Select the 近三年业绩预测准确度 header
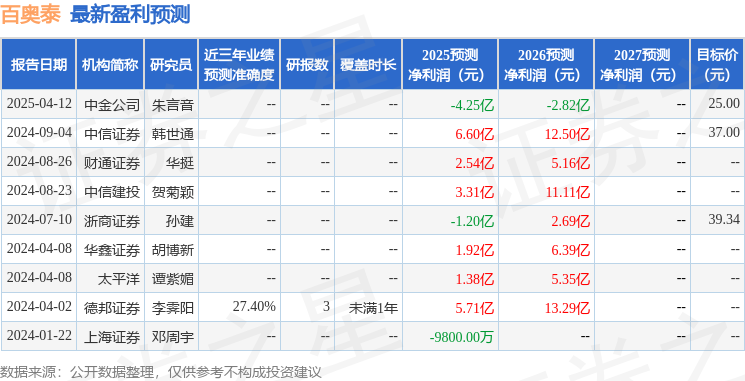The width and height of the screenshot is (745, 381). click(239, 65)
